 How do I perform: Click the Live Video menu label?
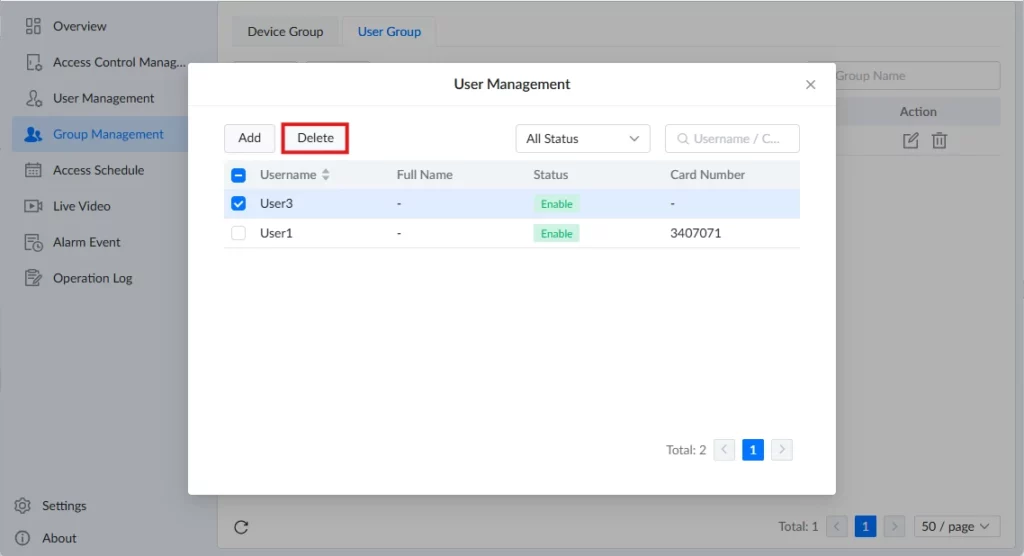(x=82, y=206)
